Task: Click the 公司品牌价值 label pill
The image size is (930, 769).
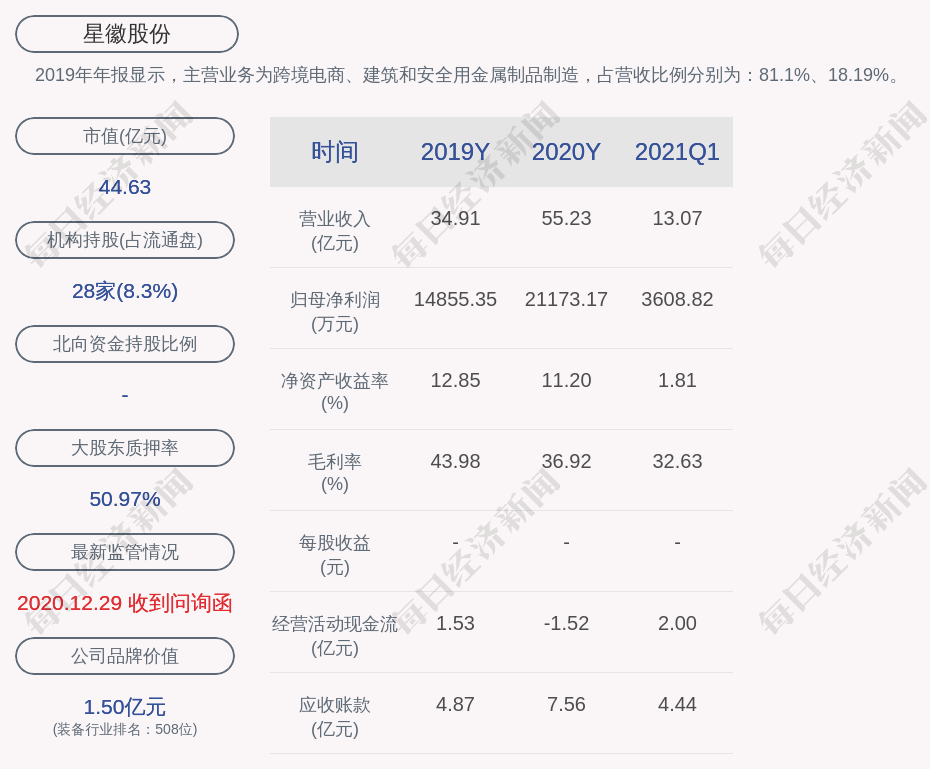Action: coord(125,656)
